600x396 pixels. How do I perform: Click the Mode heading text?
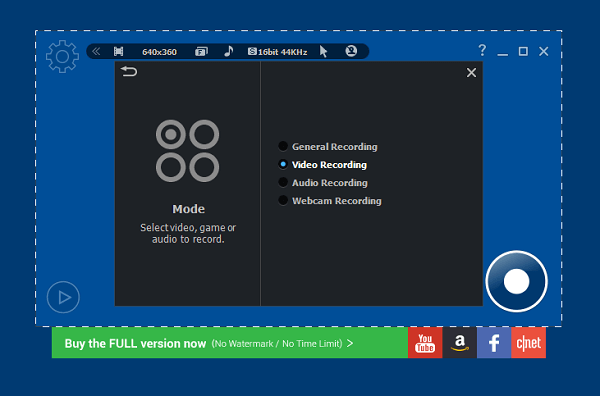point(189,209)
